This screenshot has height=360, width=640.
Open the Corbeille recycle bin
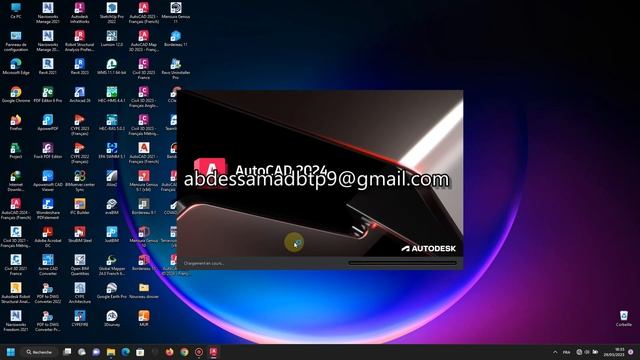pos(624,318)
